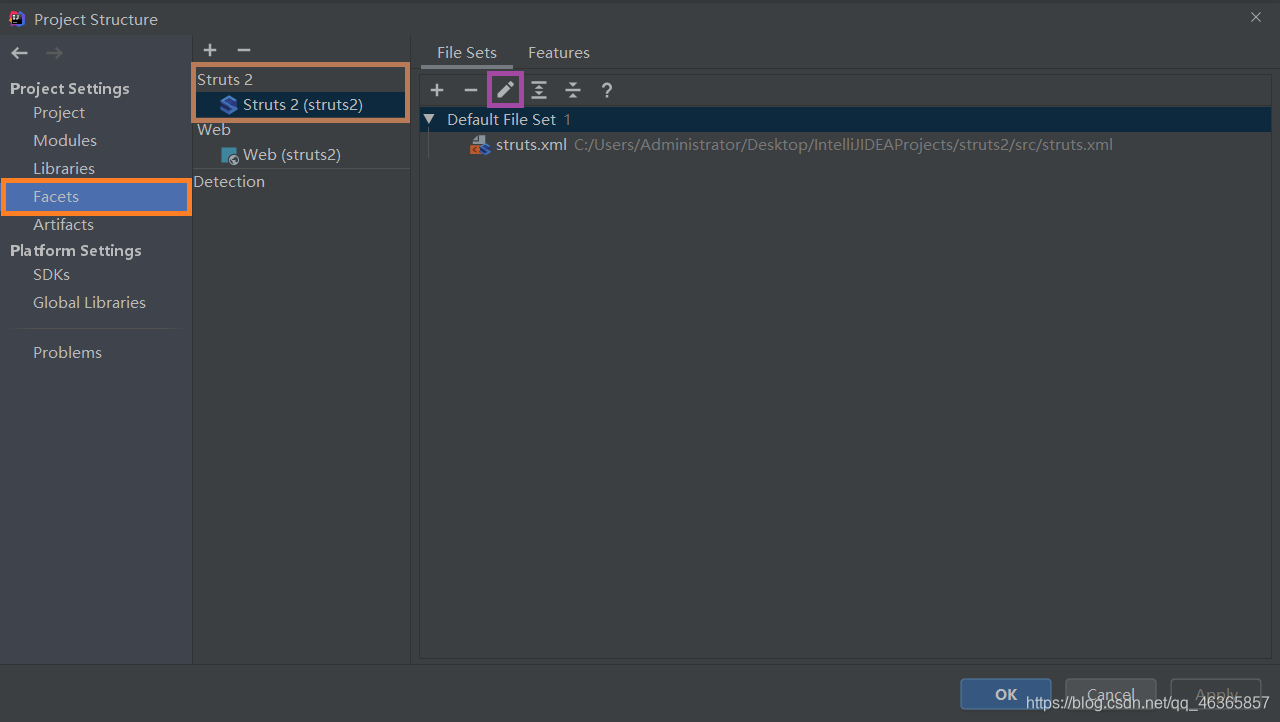This screenshot has width=1280, height=722.
Task: Remove the selected file set
Action: point(471,90)
